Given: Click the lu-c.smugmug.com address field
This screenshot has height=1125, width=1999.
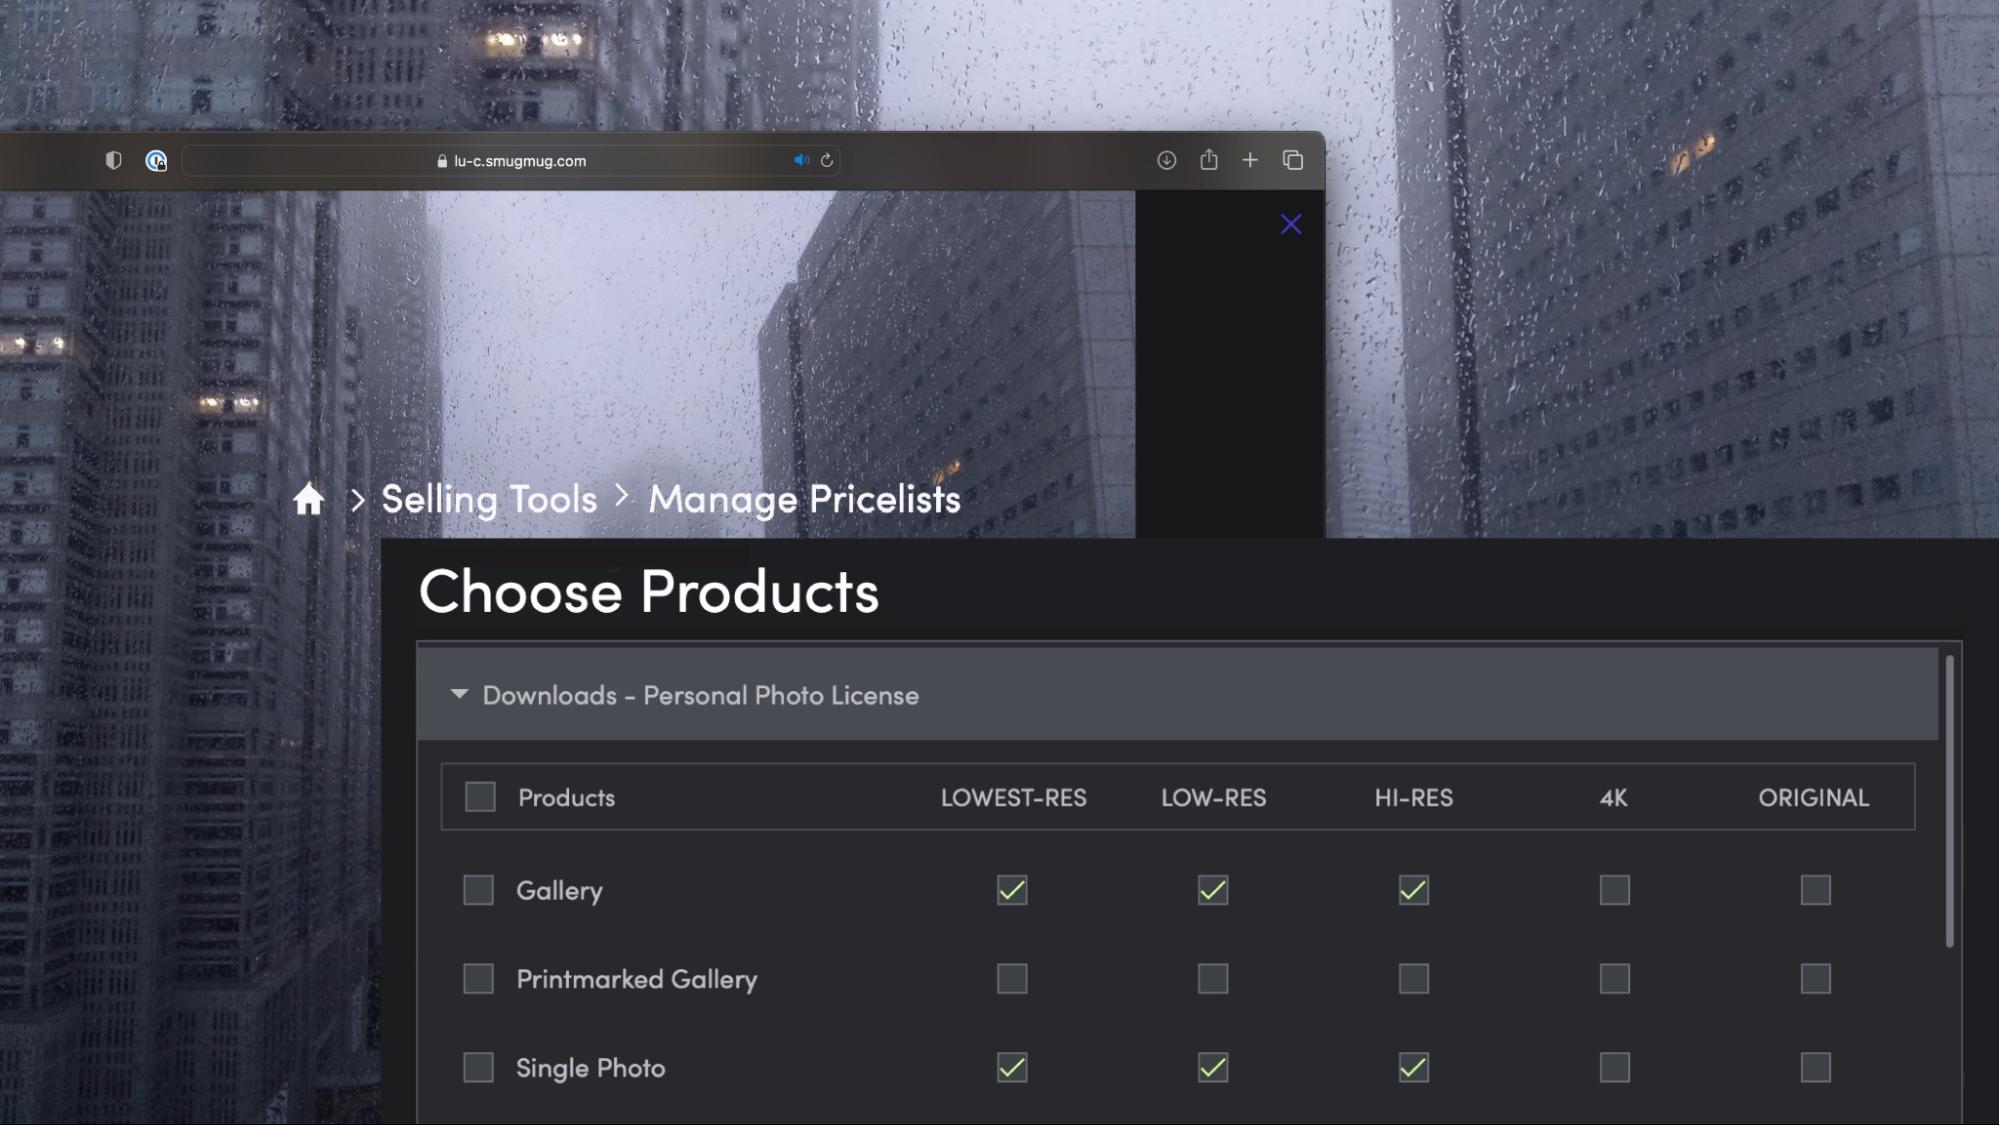Looking at the screenshot, I should pyautogui.click(x=519, y=160).
